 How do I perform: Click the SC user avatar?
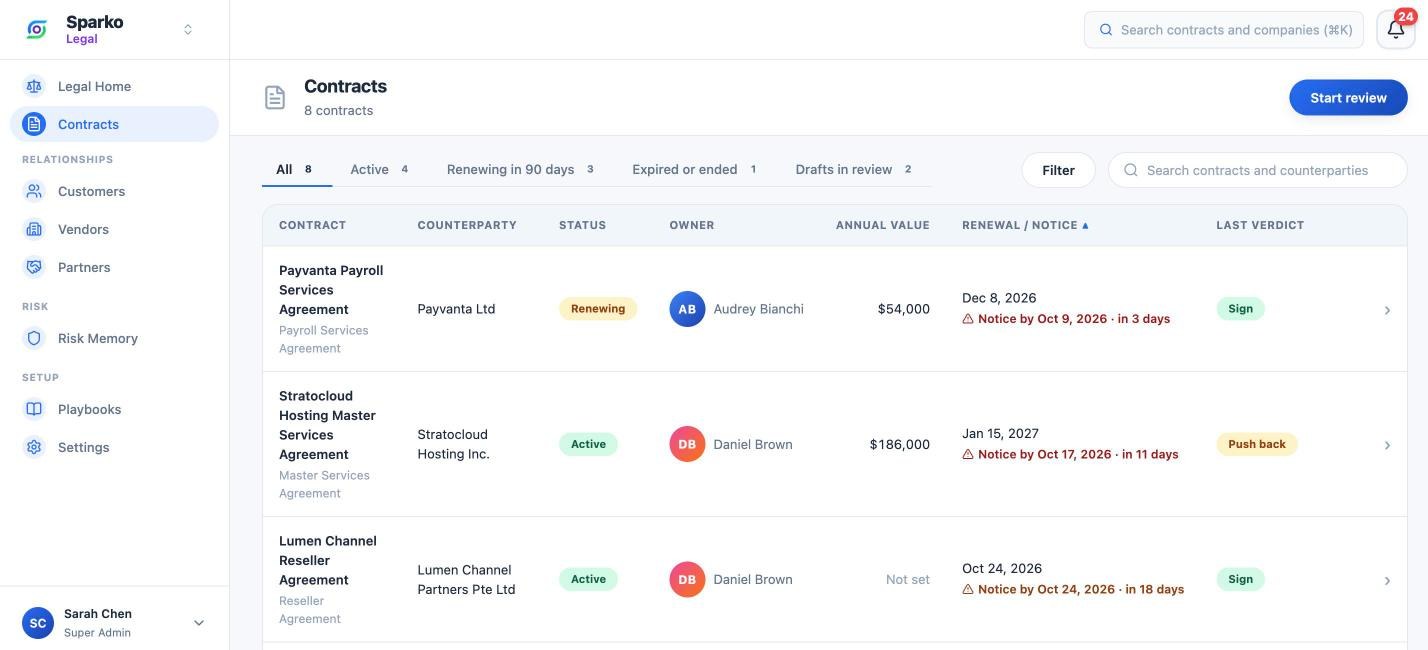click(38, 623)
